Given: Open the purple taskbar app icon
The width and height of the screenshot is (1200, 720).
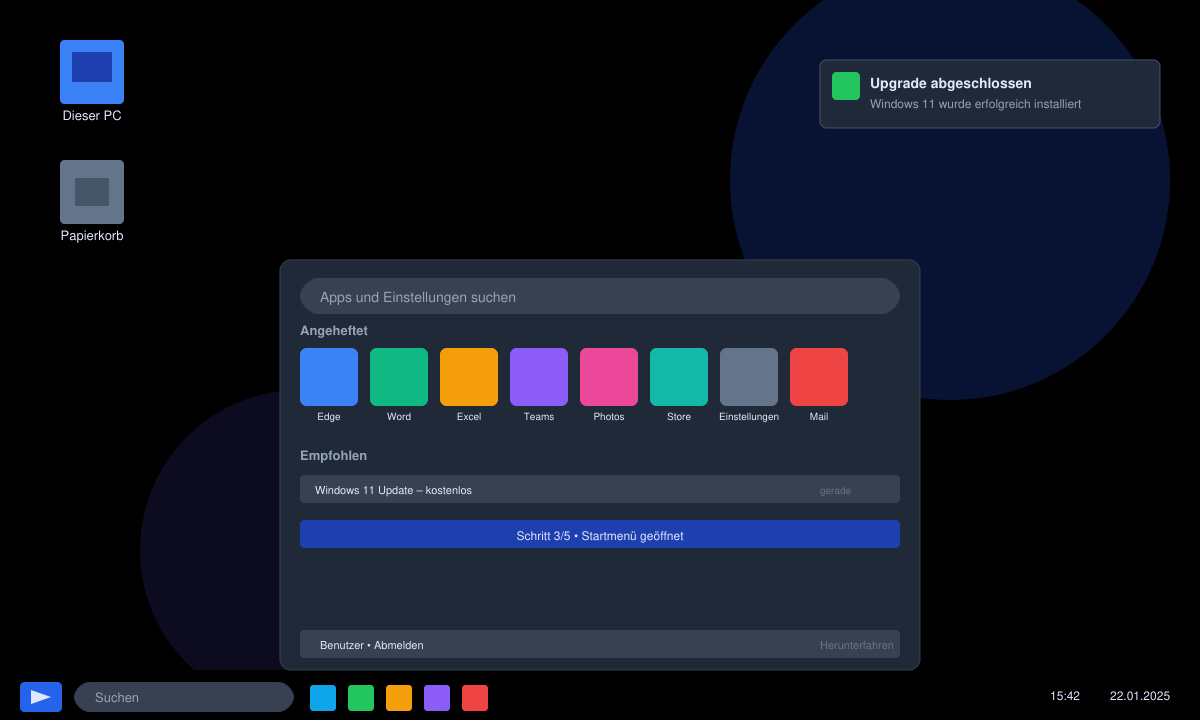Looking at the screenshot, I should click(437, 698).
